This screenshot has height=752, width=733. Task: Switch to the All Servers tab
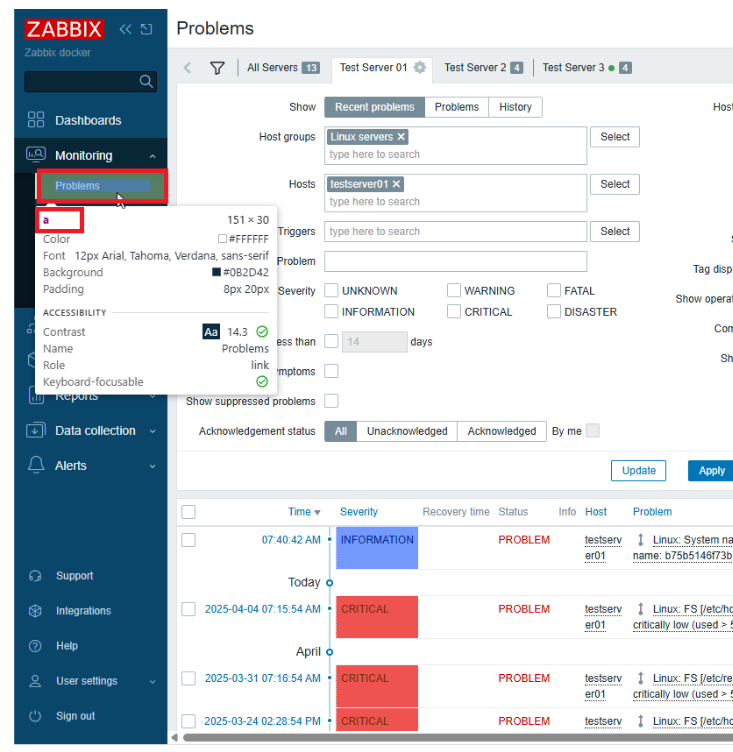[283, 68]
